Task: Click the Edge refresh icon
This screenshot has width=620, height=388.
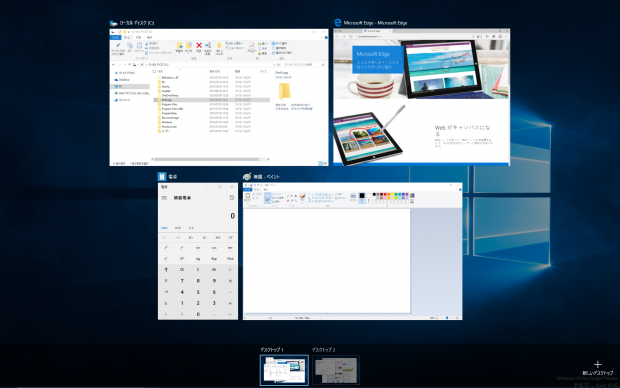Action: (351, 36)
